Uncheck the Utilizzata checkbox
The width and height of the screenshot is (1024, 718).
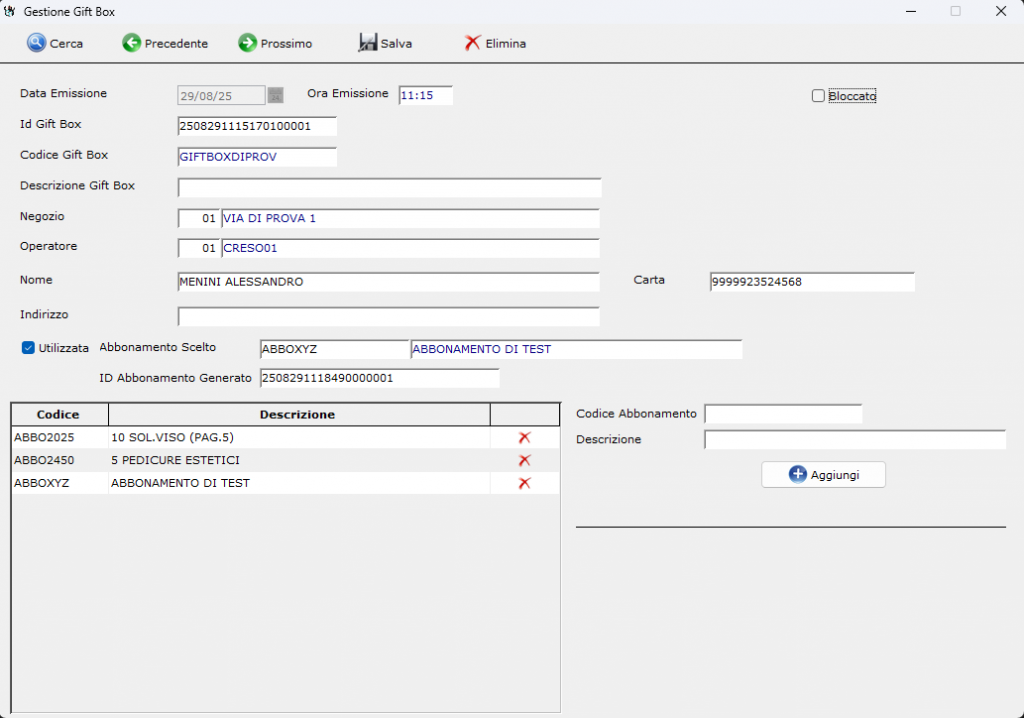(28, 348)
